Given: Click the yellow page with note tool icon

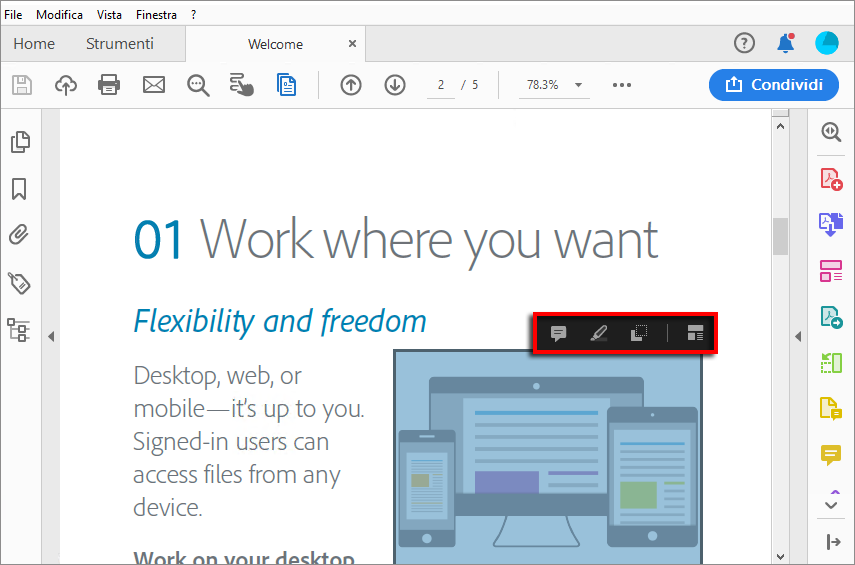Looking at the screenshot, I should tap(831, 408).
